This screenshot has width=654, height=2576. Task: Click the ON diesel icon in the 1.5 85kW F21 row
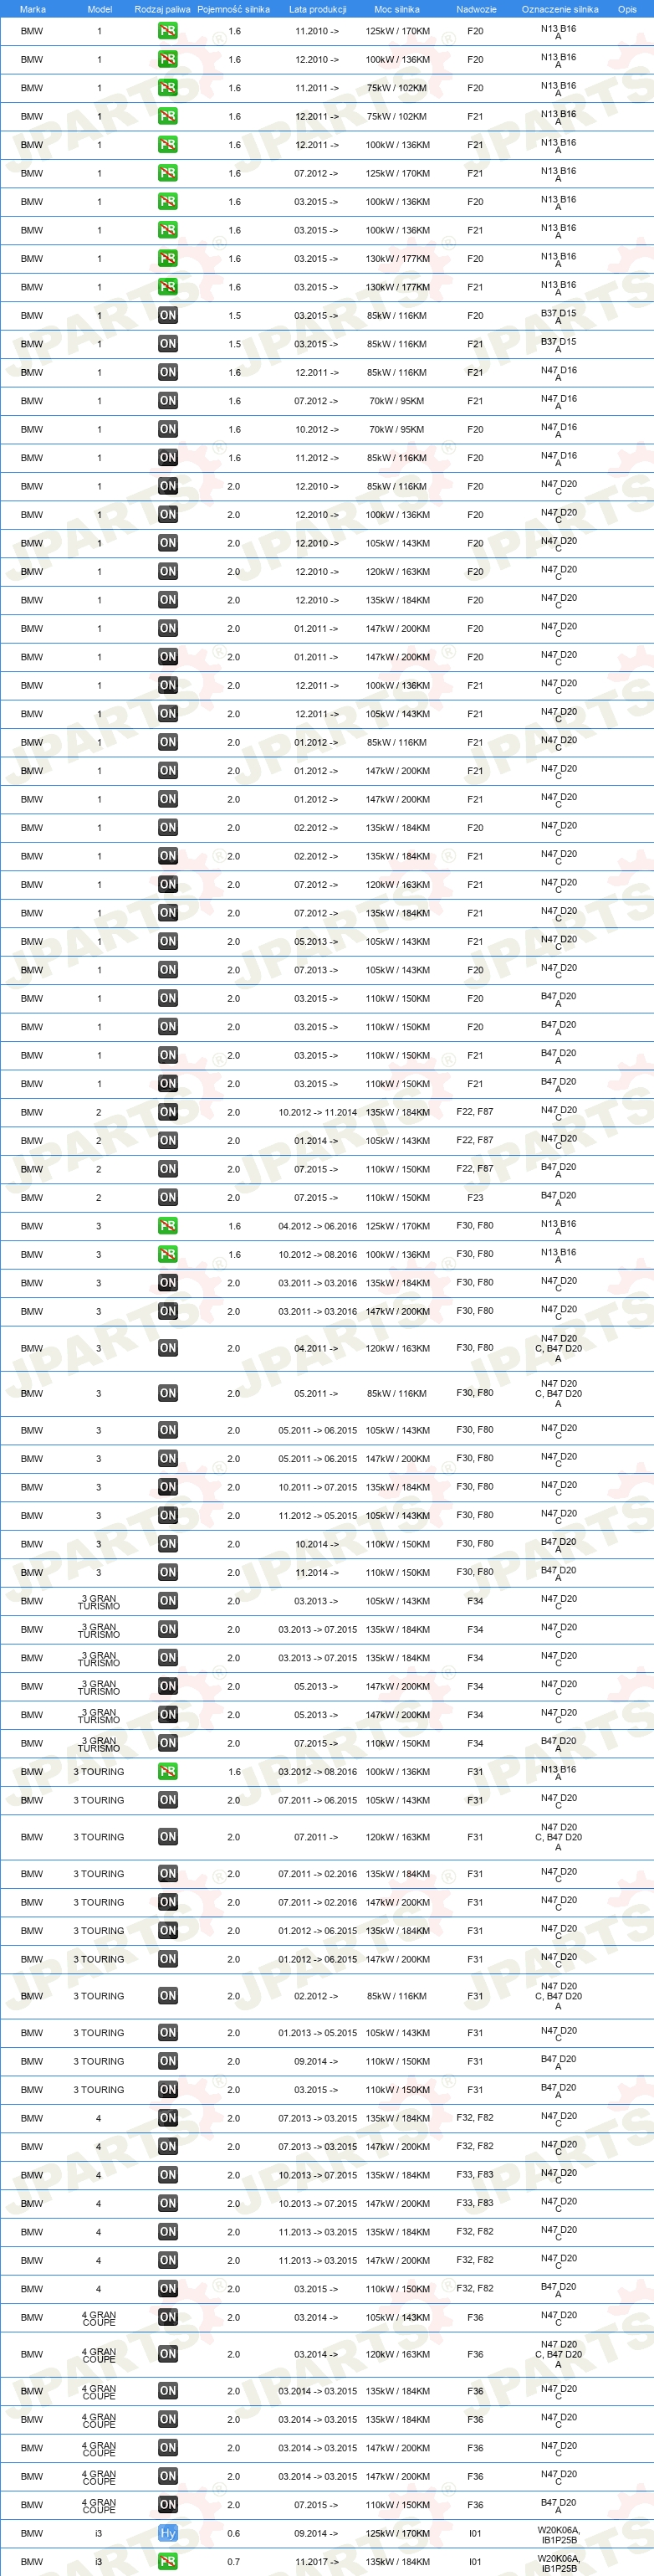click(168, 344)
